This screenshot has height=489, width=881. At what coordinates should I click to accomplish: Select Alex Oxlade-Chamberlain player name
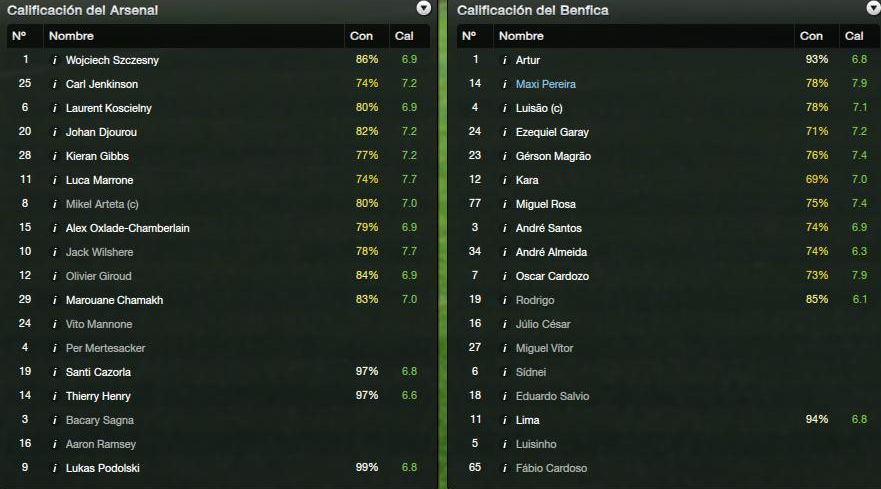[x=128, y=228]
